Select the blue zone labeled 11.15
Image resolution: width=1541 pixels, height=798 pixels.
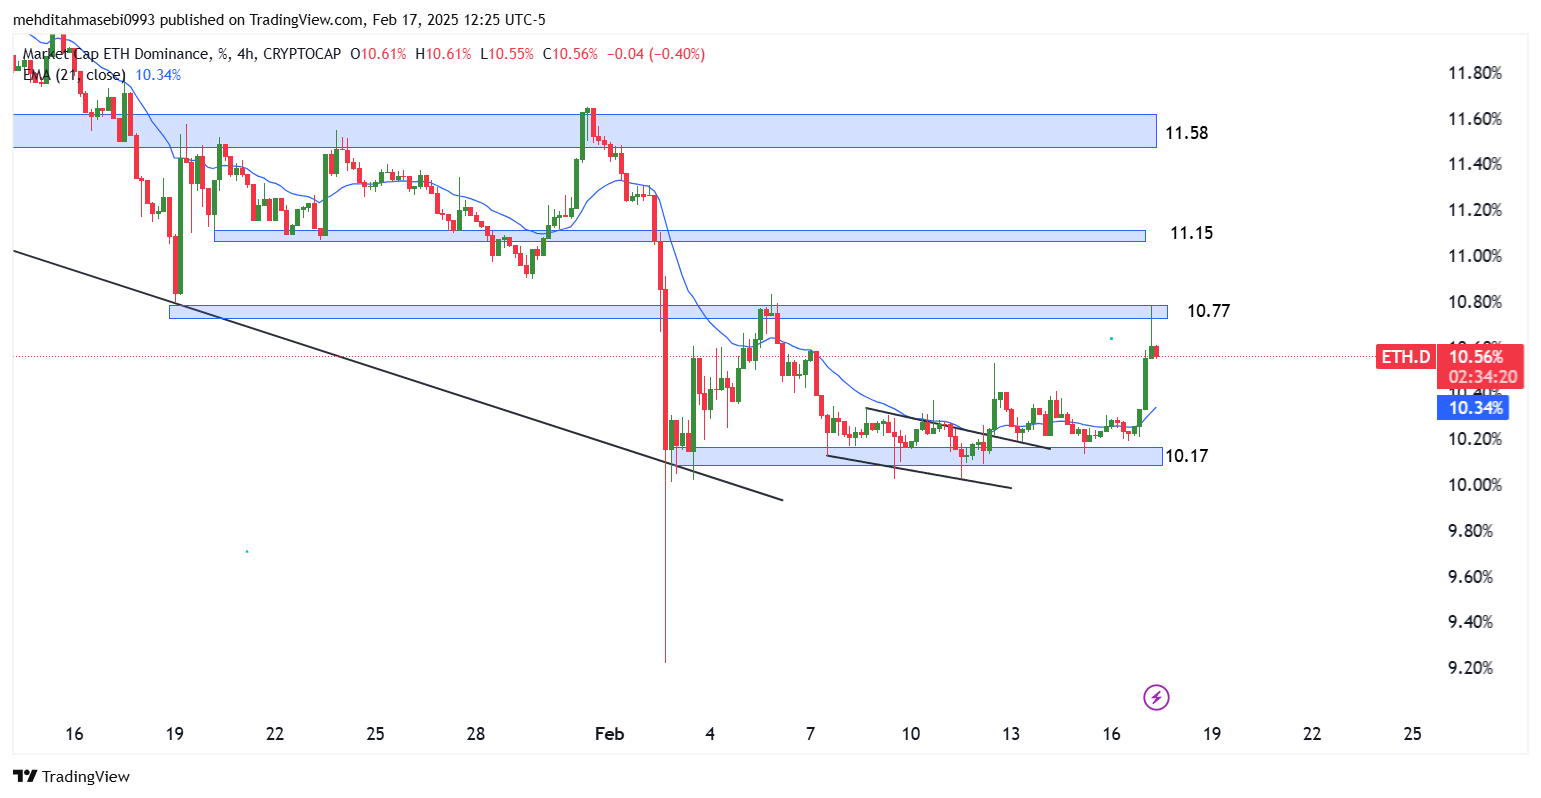[680, 236]
